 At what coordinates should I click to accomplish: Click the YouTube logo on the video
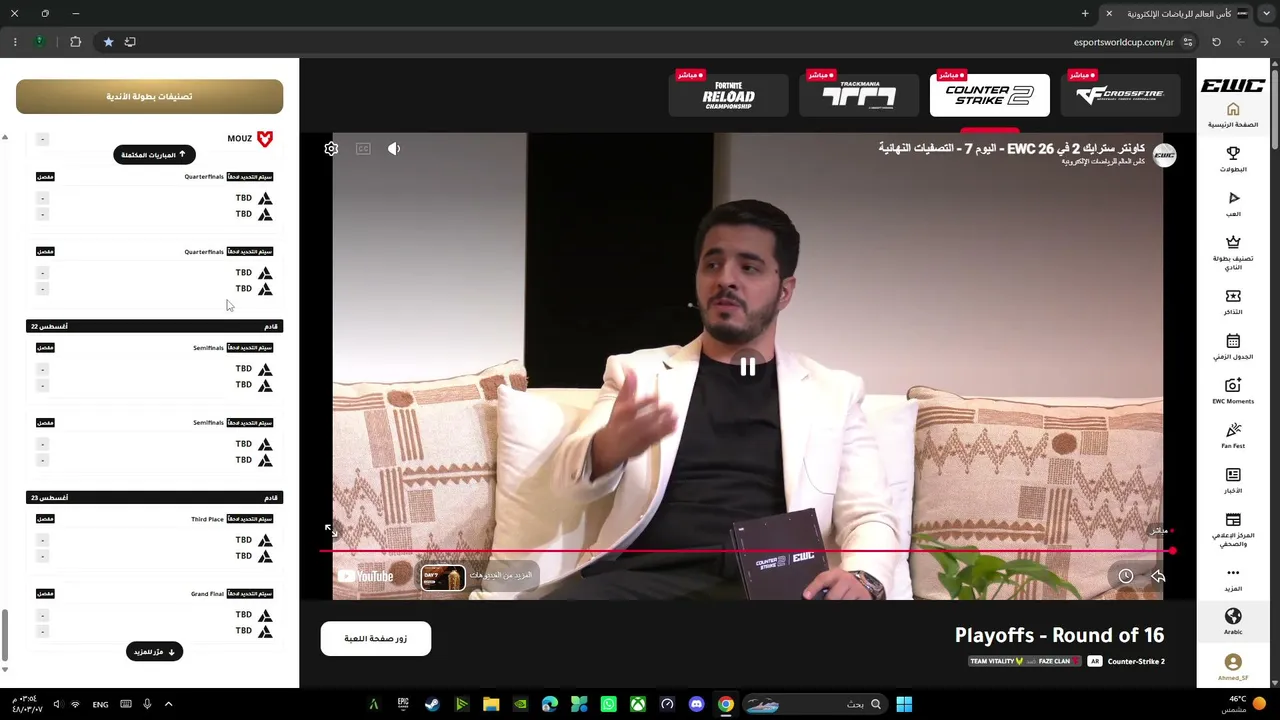click(x=365, y=576)
